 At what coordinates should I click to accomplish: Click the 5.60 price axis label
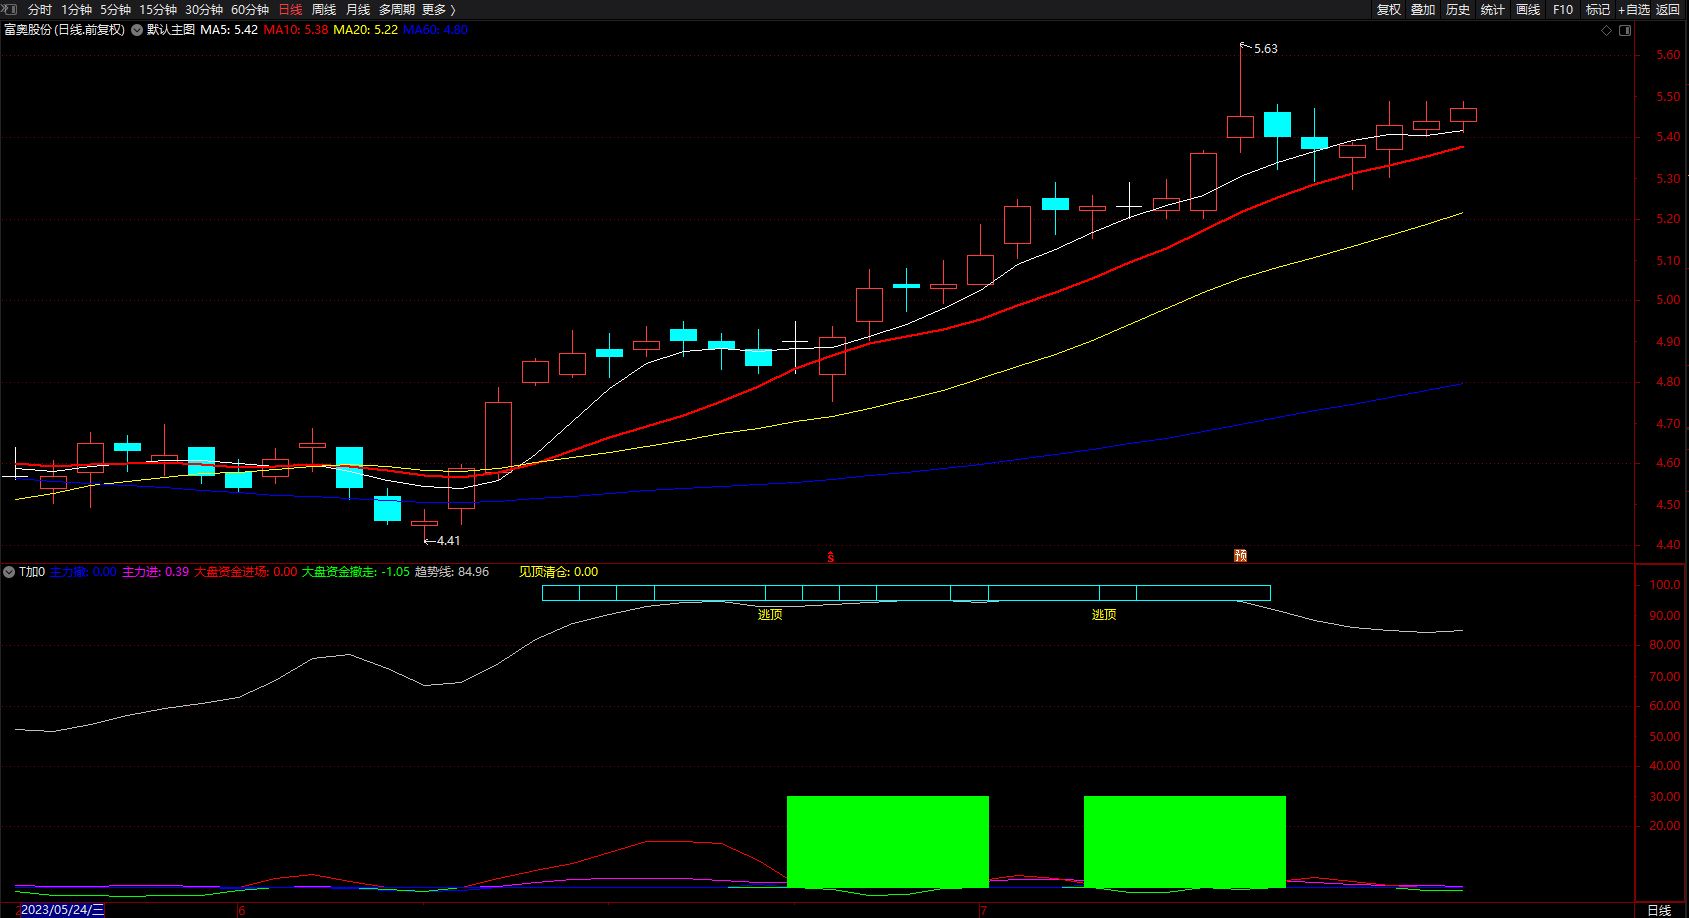point(1668,55)
